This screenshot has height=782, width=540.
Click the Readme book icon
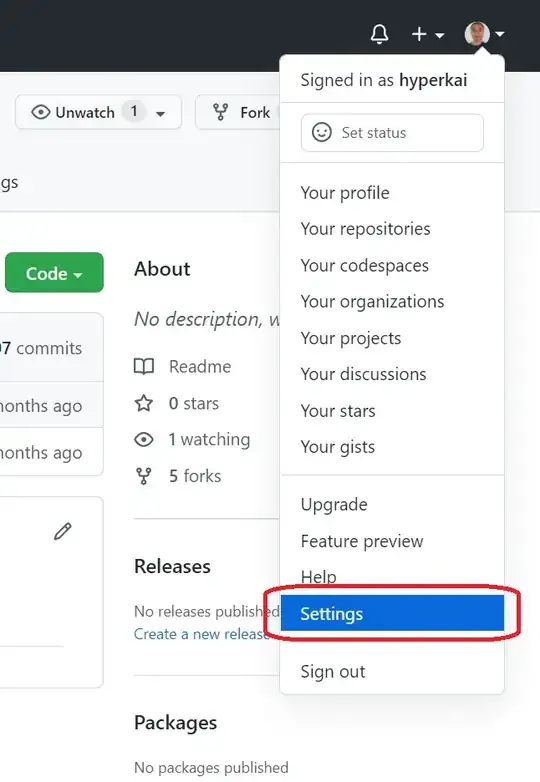point(144,367)
